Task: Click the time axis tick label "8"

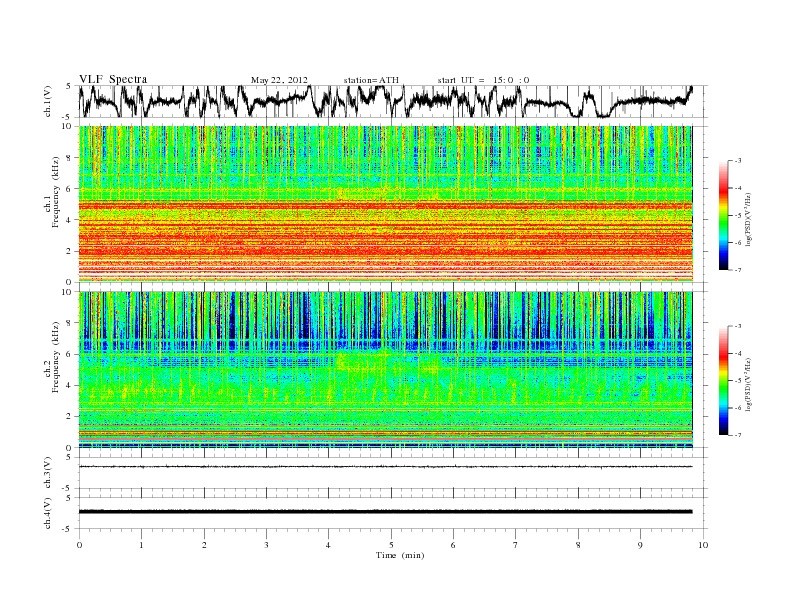Action: [x=578, y=545]
